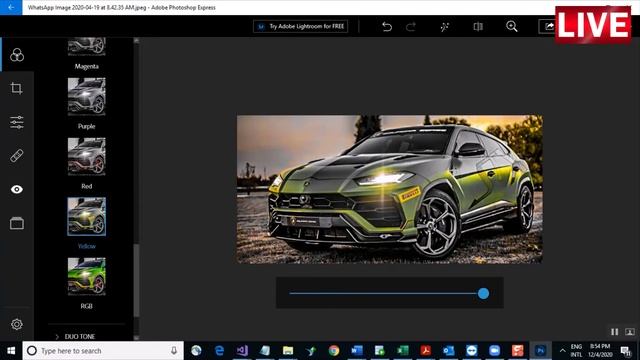Image resolution: width=640 pixels, height=360 pixels.
Task: Click the zoom magnifier icon
Action: tap(511, 27)
